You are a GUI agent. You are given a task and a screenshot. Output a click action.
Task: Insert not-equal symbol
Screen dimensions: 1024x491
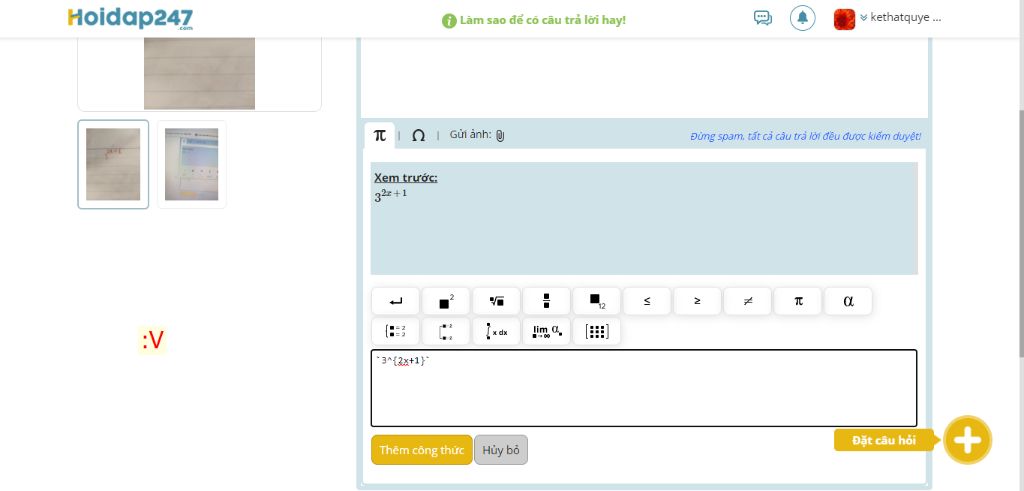point(748,301)
